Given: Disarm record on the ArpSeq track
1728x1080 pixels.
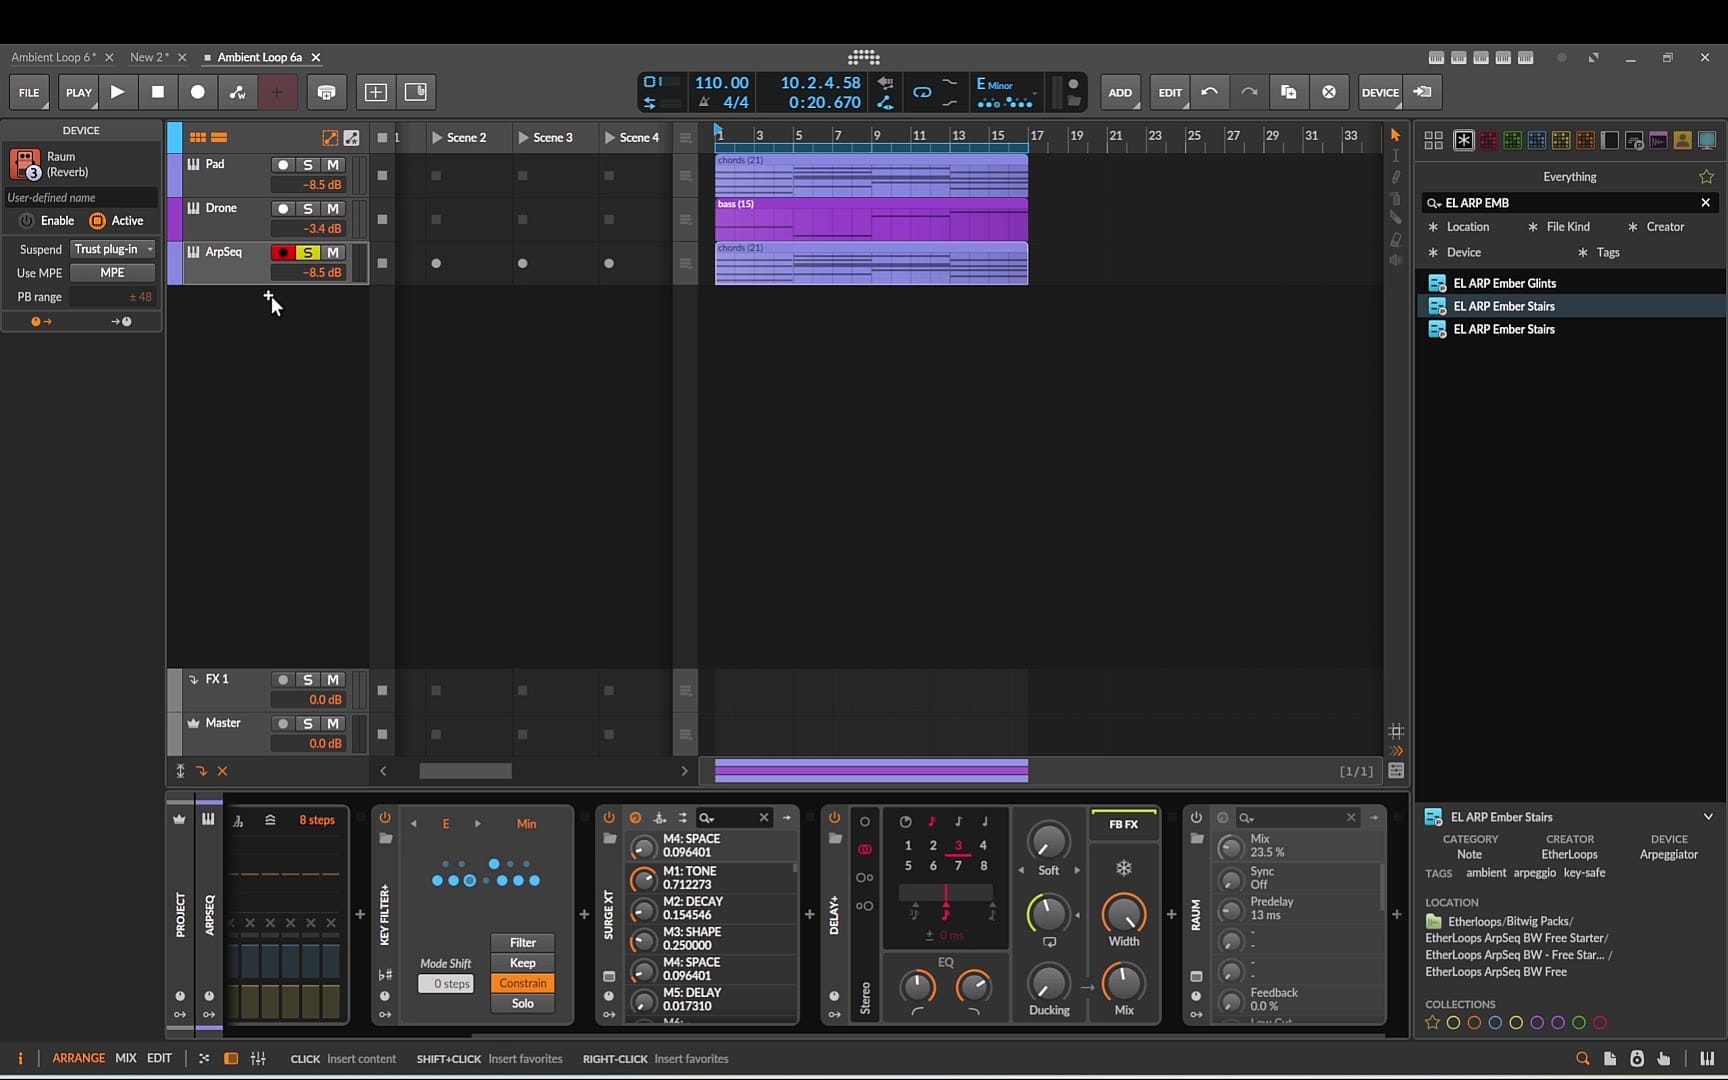Looking at the screenshot, I should tap(283, 253).
